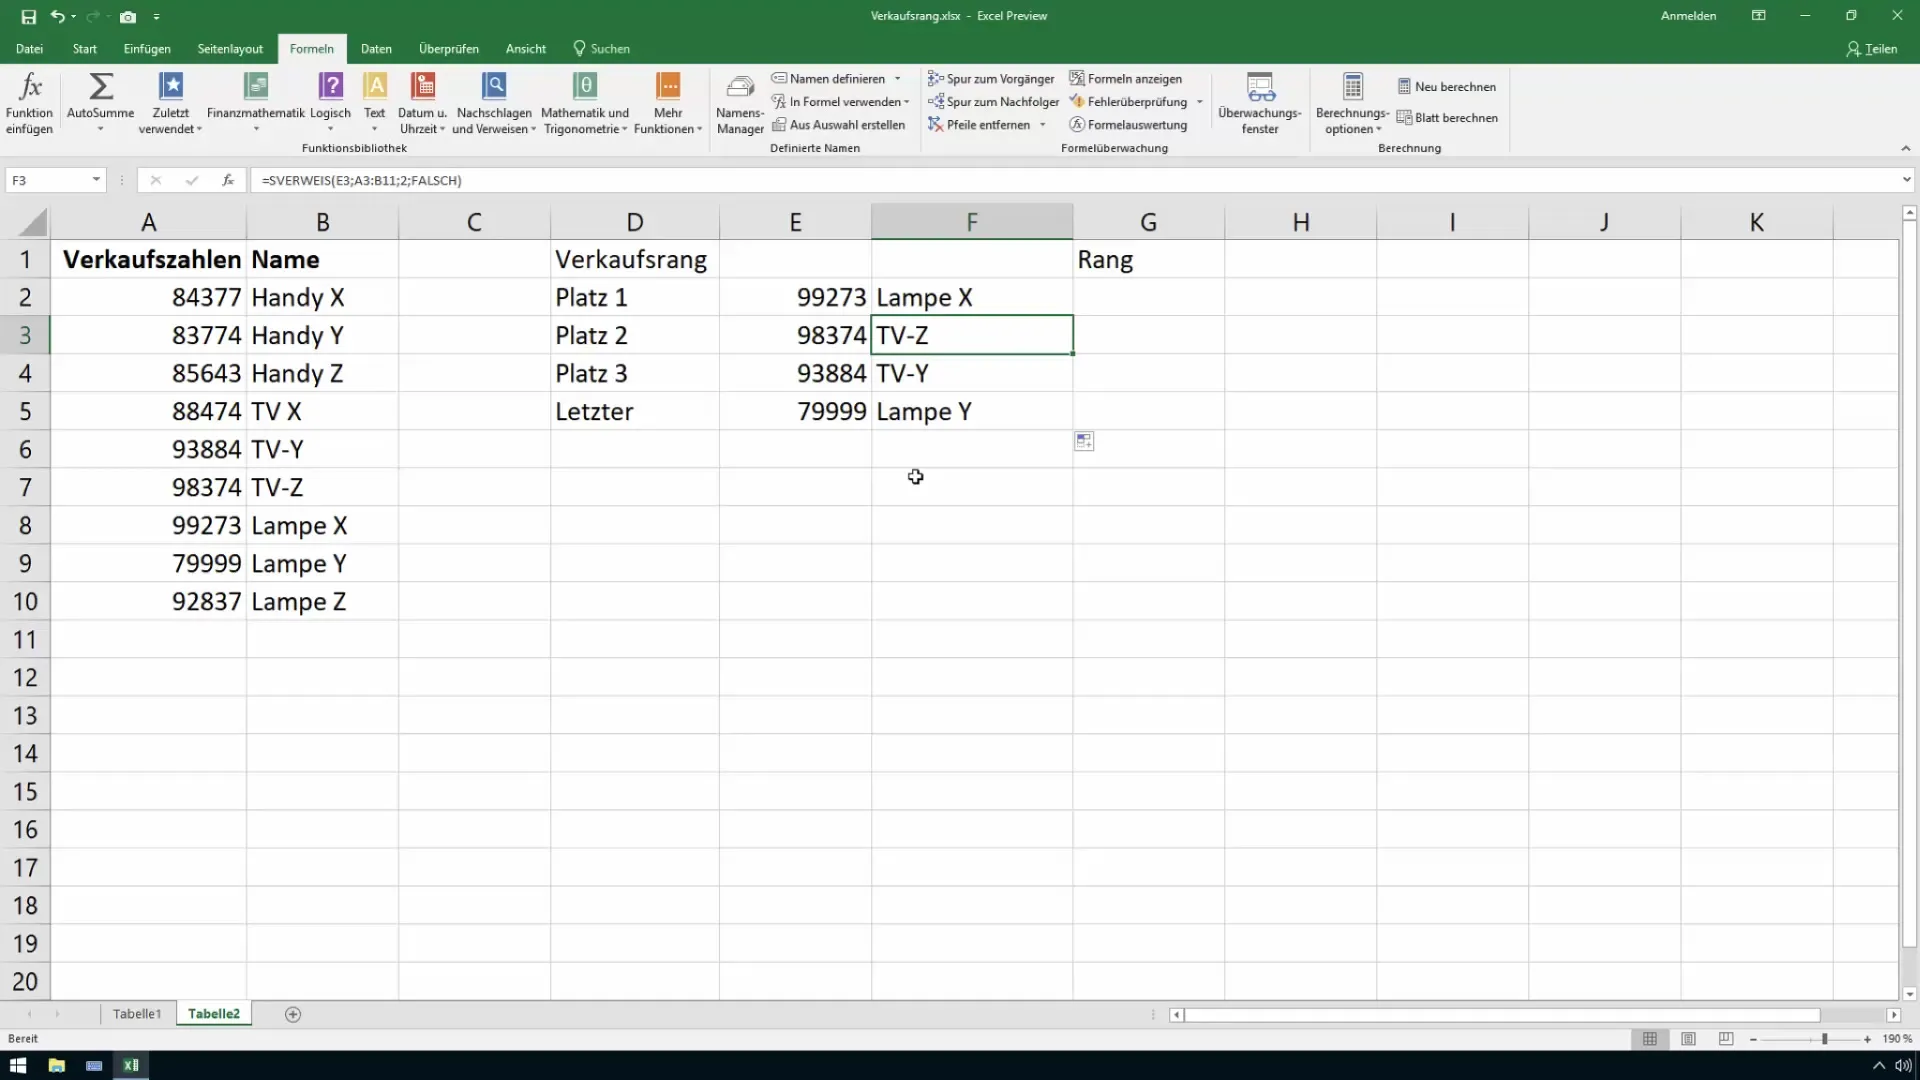
Task: Click zoom in plus button
Action: point(1867,1040)
